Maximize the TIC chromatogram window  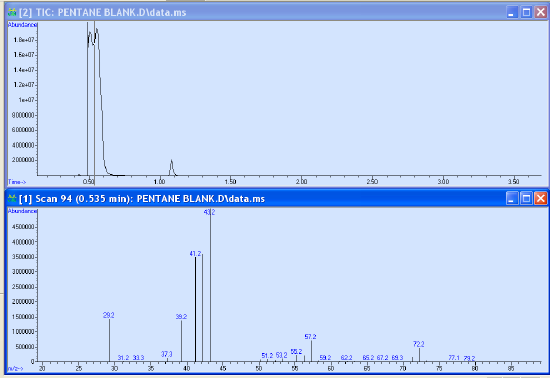[526, 13]
